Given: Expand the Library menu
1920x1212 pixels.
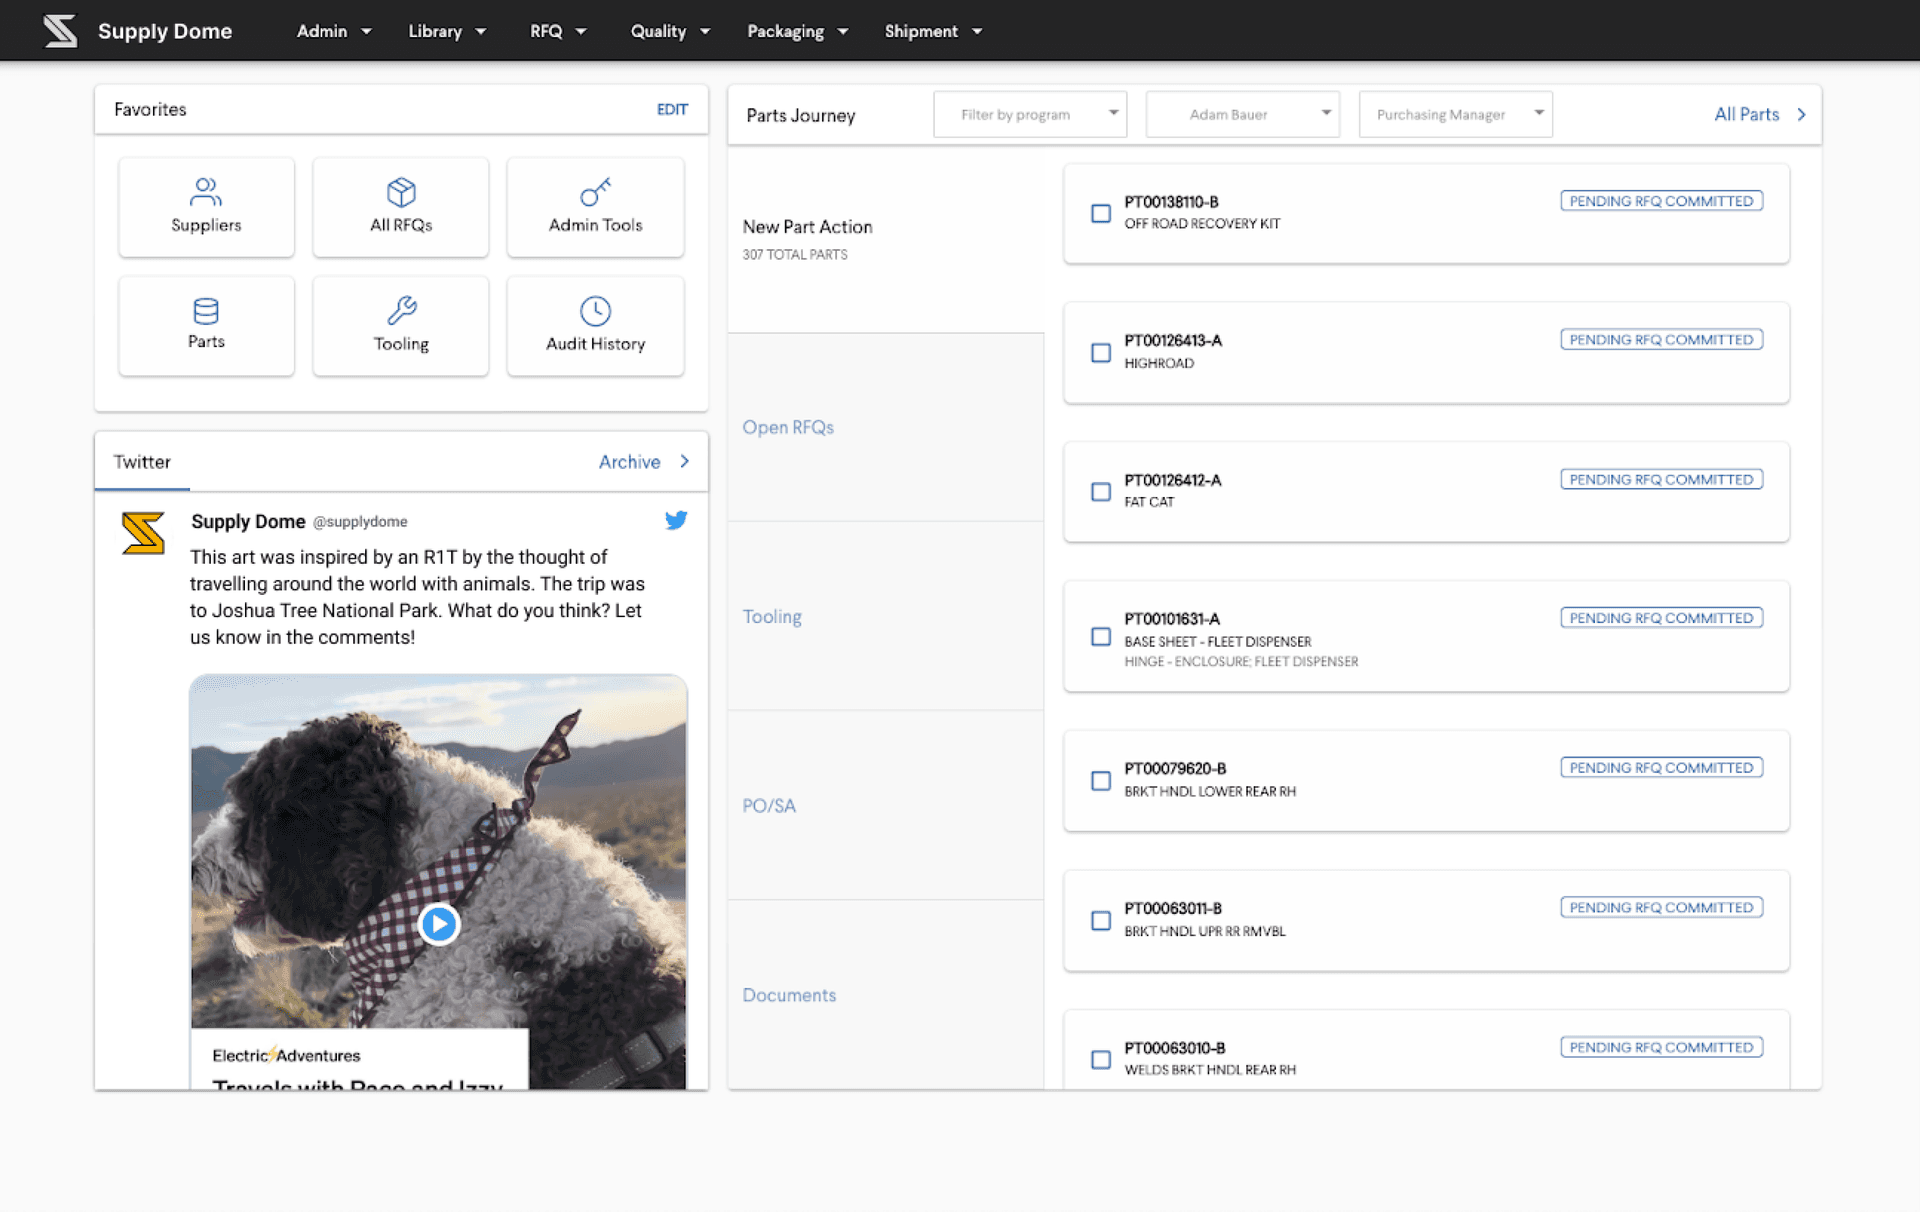Looking at the screenshot, I should pyautogui.click(x=447, y=31).
